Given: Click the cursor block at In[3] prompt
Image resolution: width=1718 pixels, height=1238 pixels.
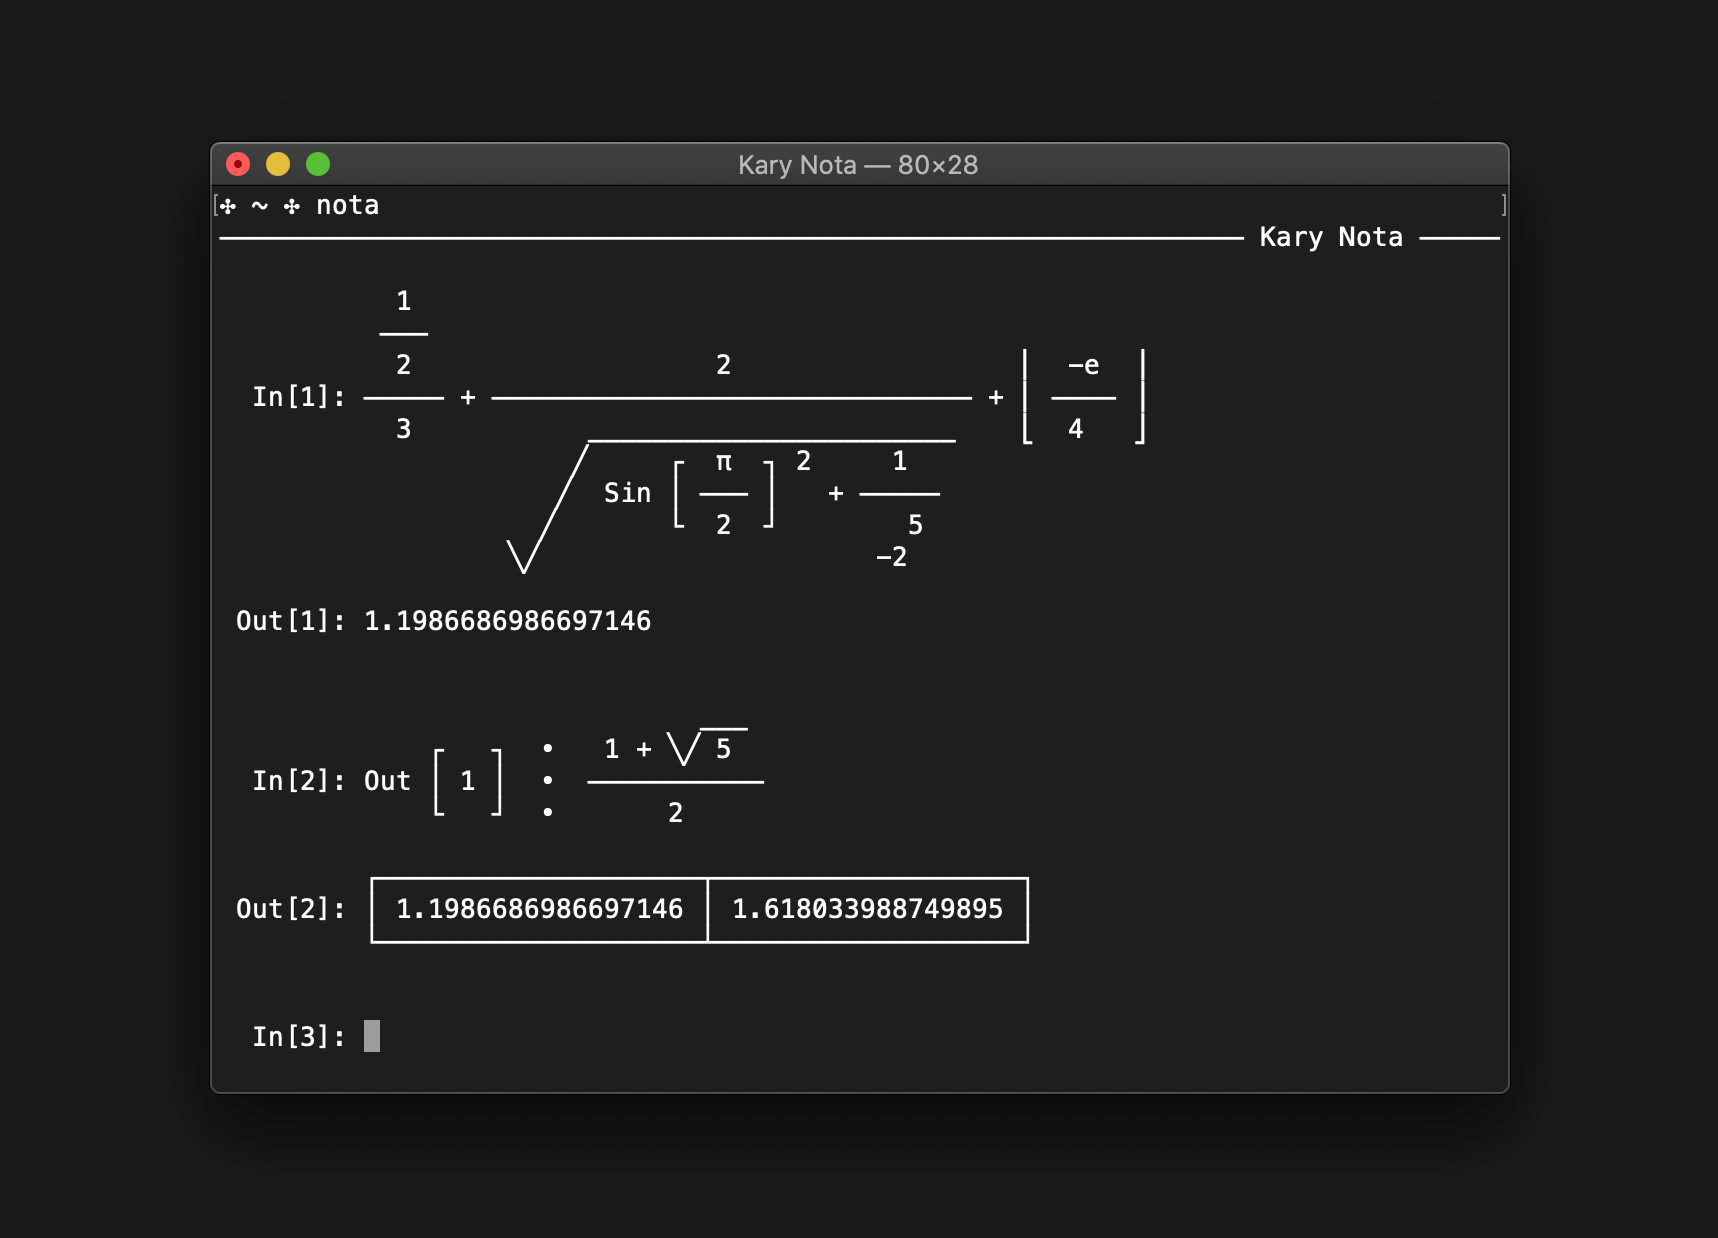Looking at the screenshot, I should (x=371, y=1036).
